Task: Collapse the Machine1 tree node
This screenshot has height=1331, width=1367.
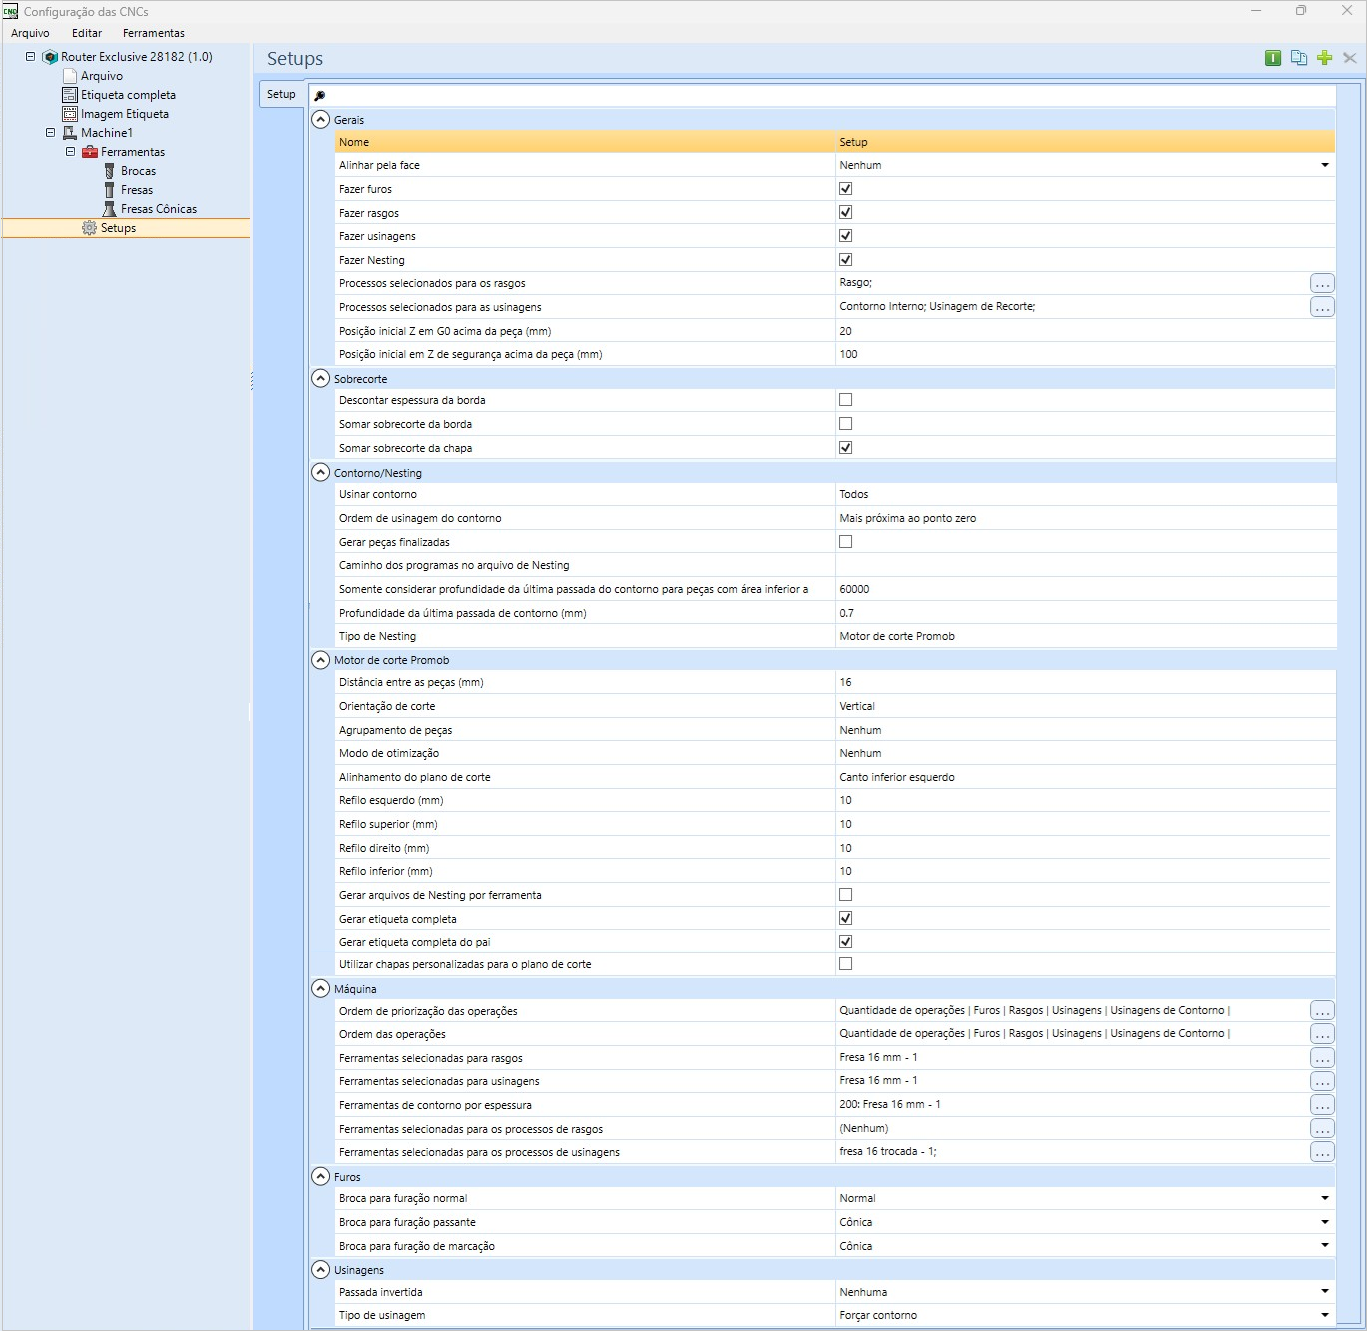Action: [50, 133]
